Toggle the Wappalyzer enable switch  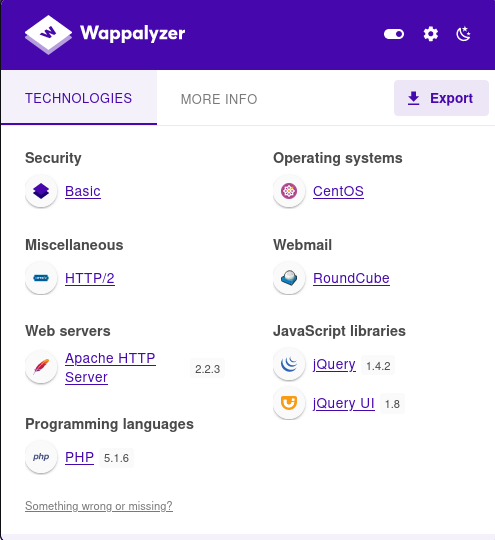[x=394, y=34]
